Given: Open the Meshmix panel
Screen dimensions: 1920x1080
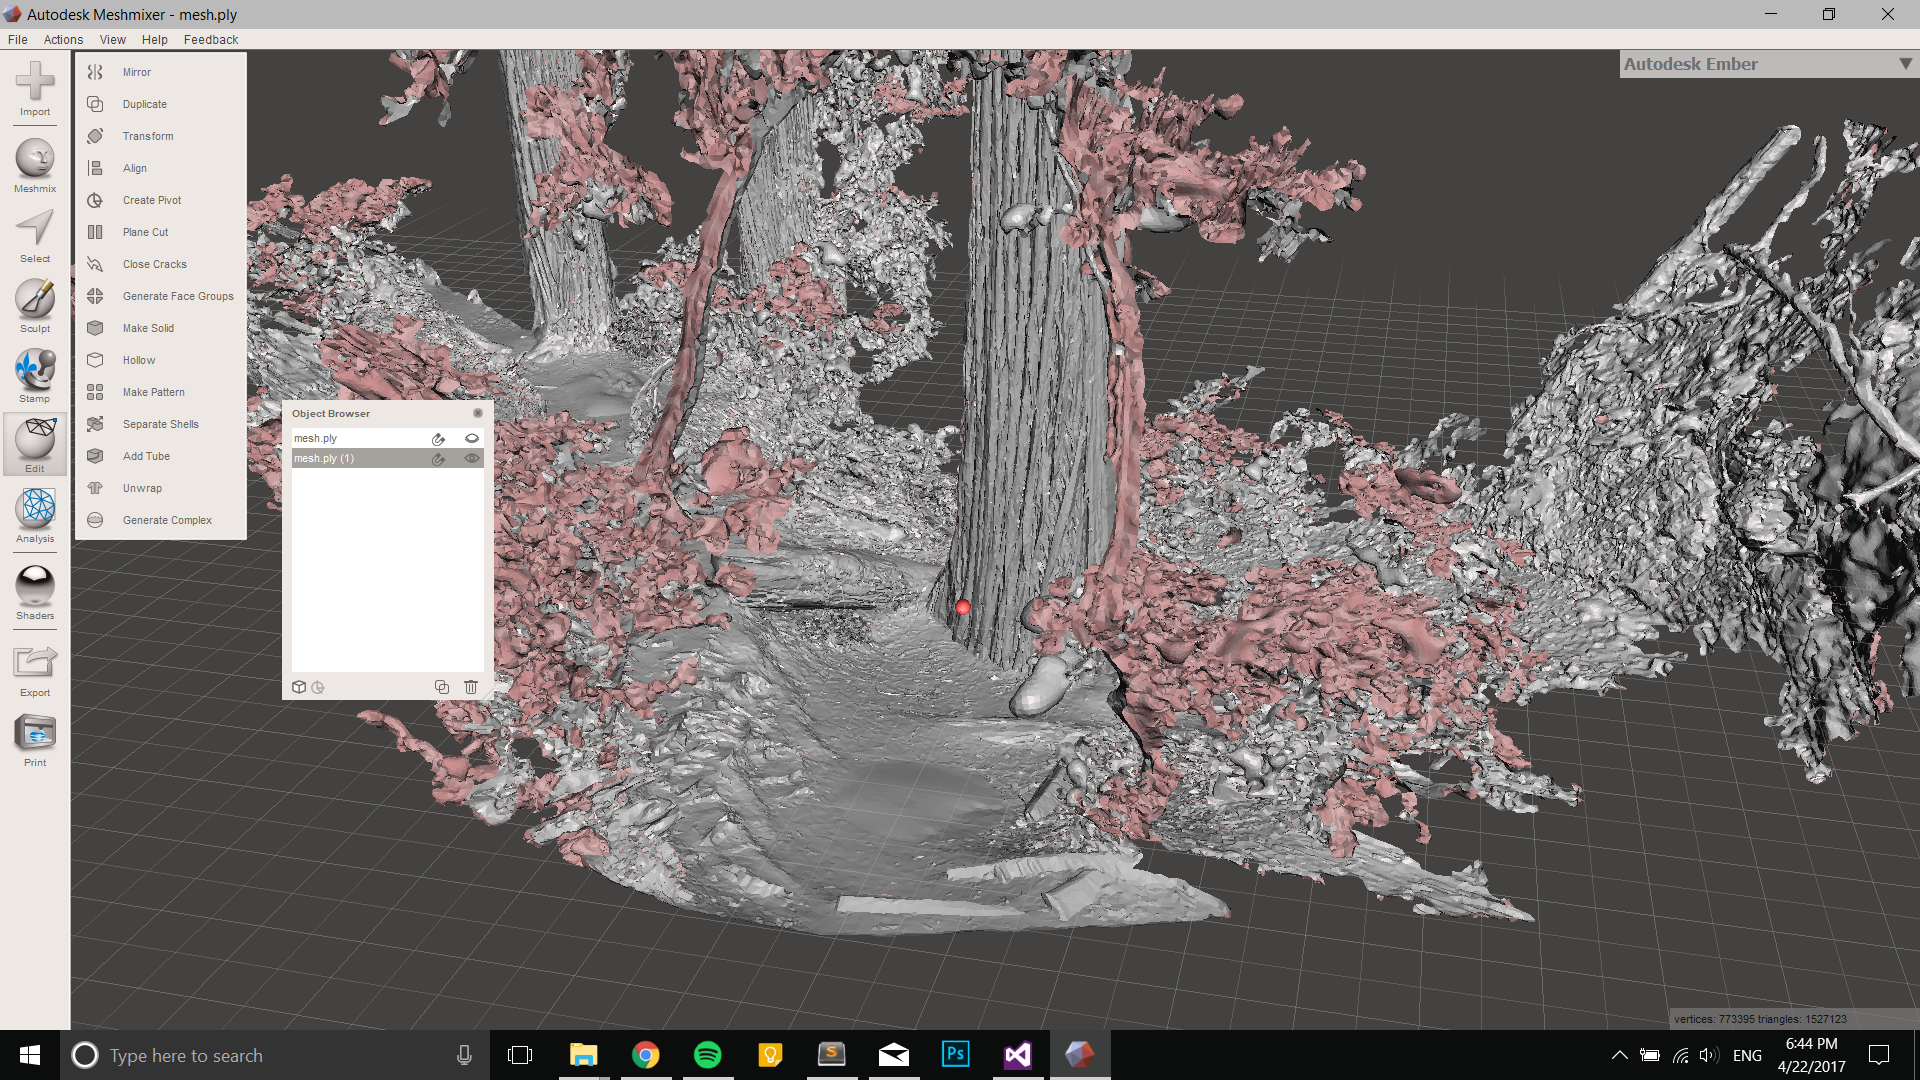Looking at the screenshot, I should click(35, 165).
